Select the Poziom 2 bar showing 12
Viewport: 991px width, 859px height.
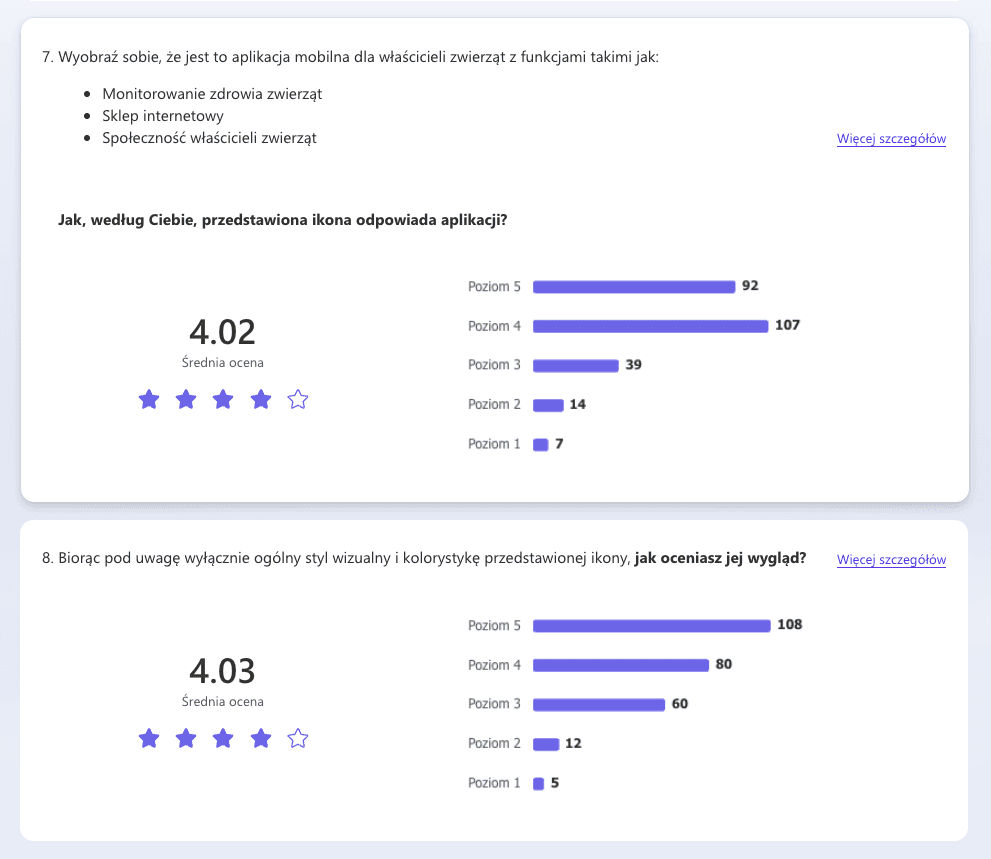pyautogui.click(x=546, y=745)
